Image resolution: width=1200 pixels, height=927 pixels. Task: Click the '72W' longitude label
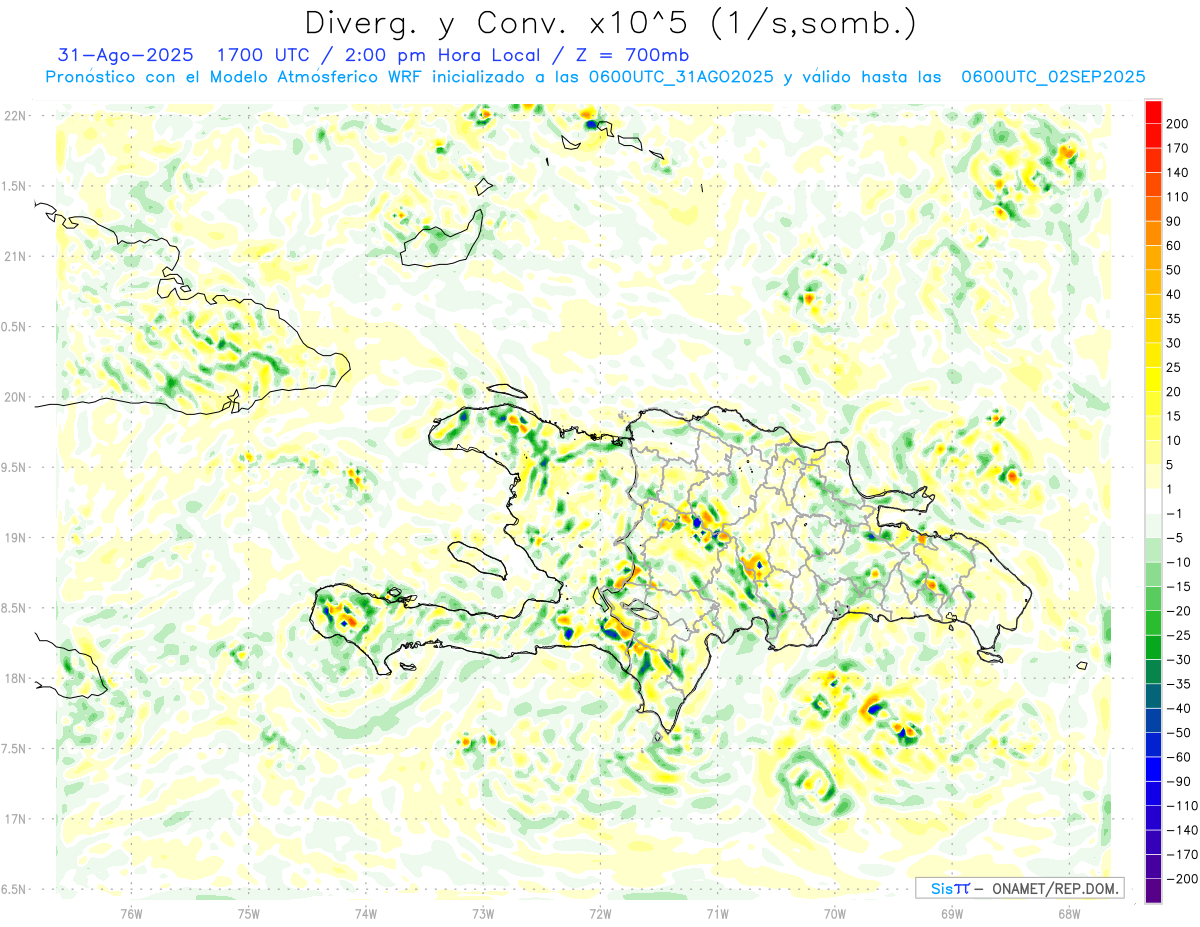click(x=600, y=912)
